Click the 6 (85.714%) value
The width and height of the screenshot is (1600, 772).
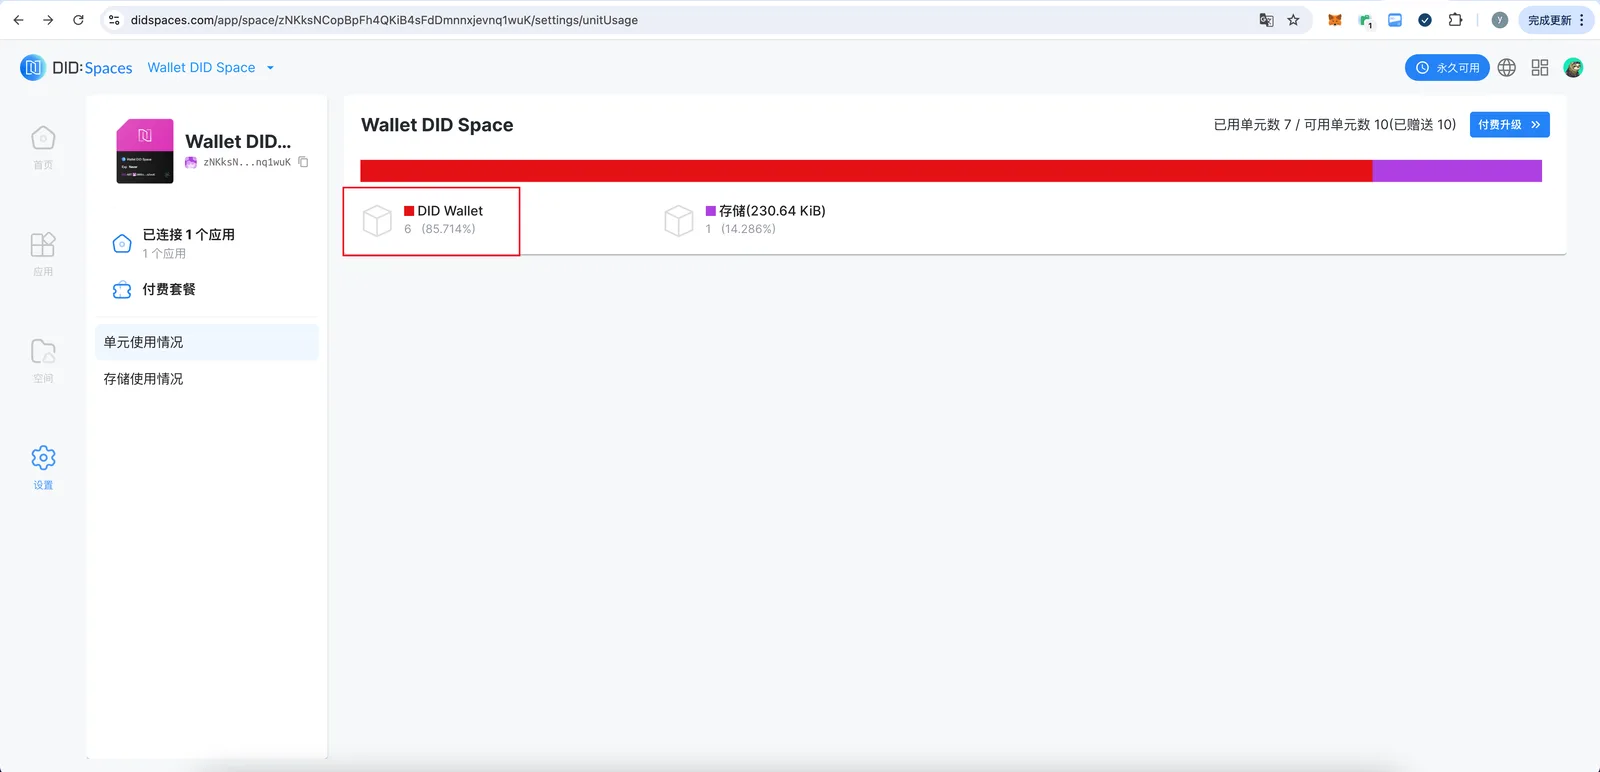(440, 229)
